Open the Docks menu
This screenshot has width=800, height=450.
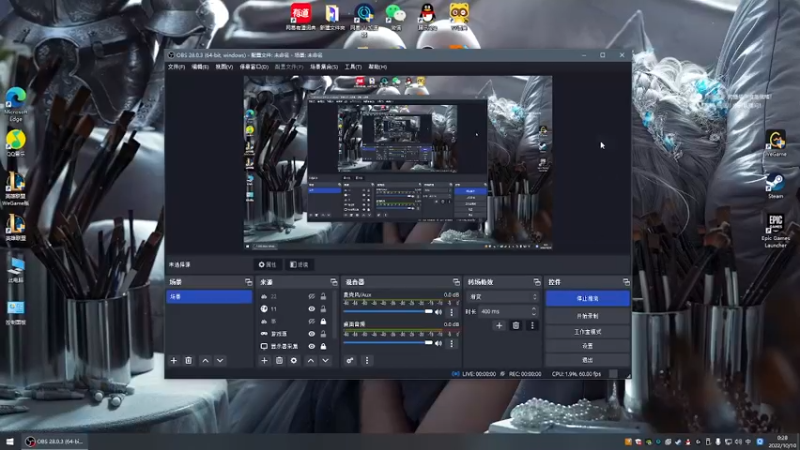(x=254, y=67)
